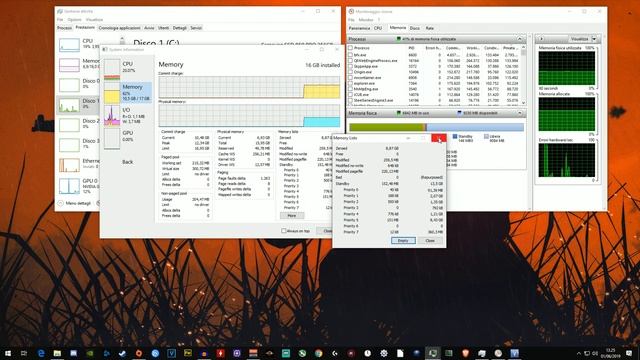Check the SteelSeriesEngine3.exe process checkbox
The height and width of the screenshot is (360, 640).
point(350,100)
